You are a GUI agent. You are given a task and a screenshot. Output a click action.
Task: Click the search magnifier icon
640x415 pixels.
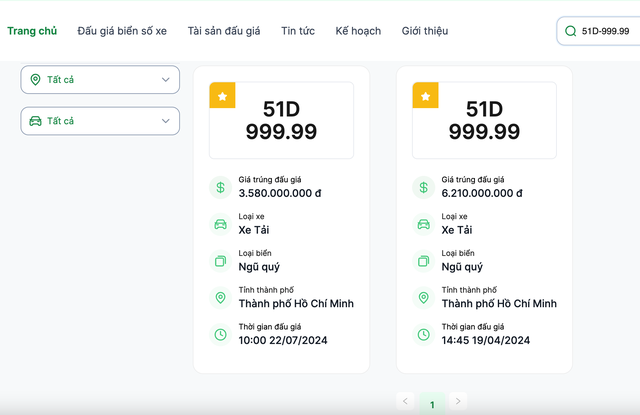tap(571, 31)
